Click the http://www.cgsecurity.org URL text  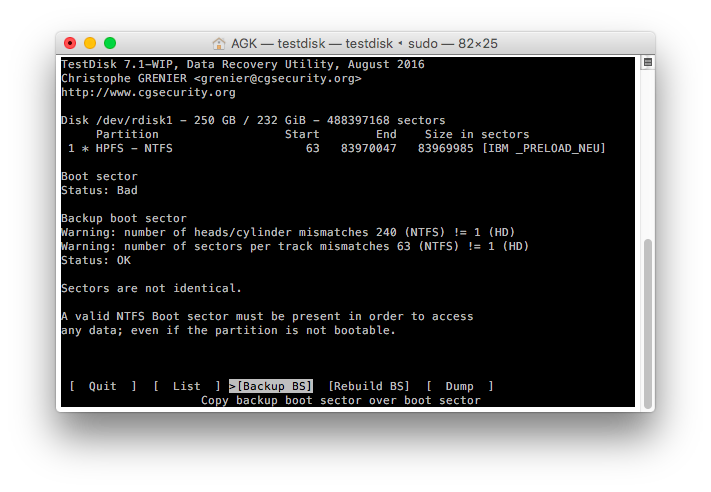tap(148, 92)
